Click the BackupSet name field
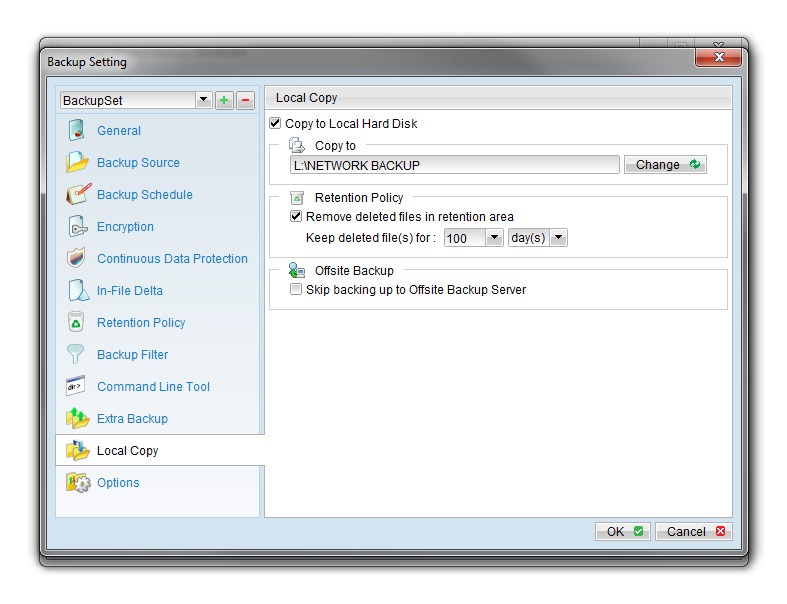Image resolution: width=787 pixels, height=604 pixels. tap(128, 100)
